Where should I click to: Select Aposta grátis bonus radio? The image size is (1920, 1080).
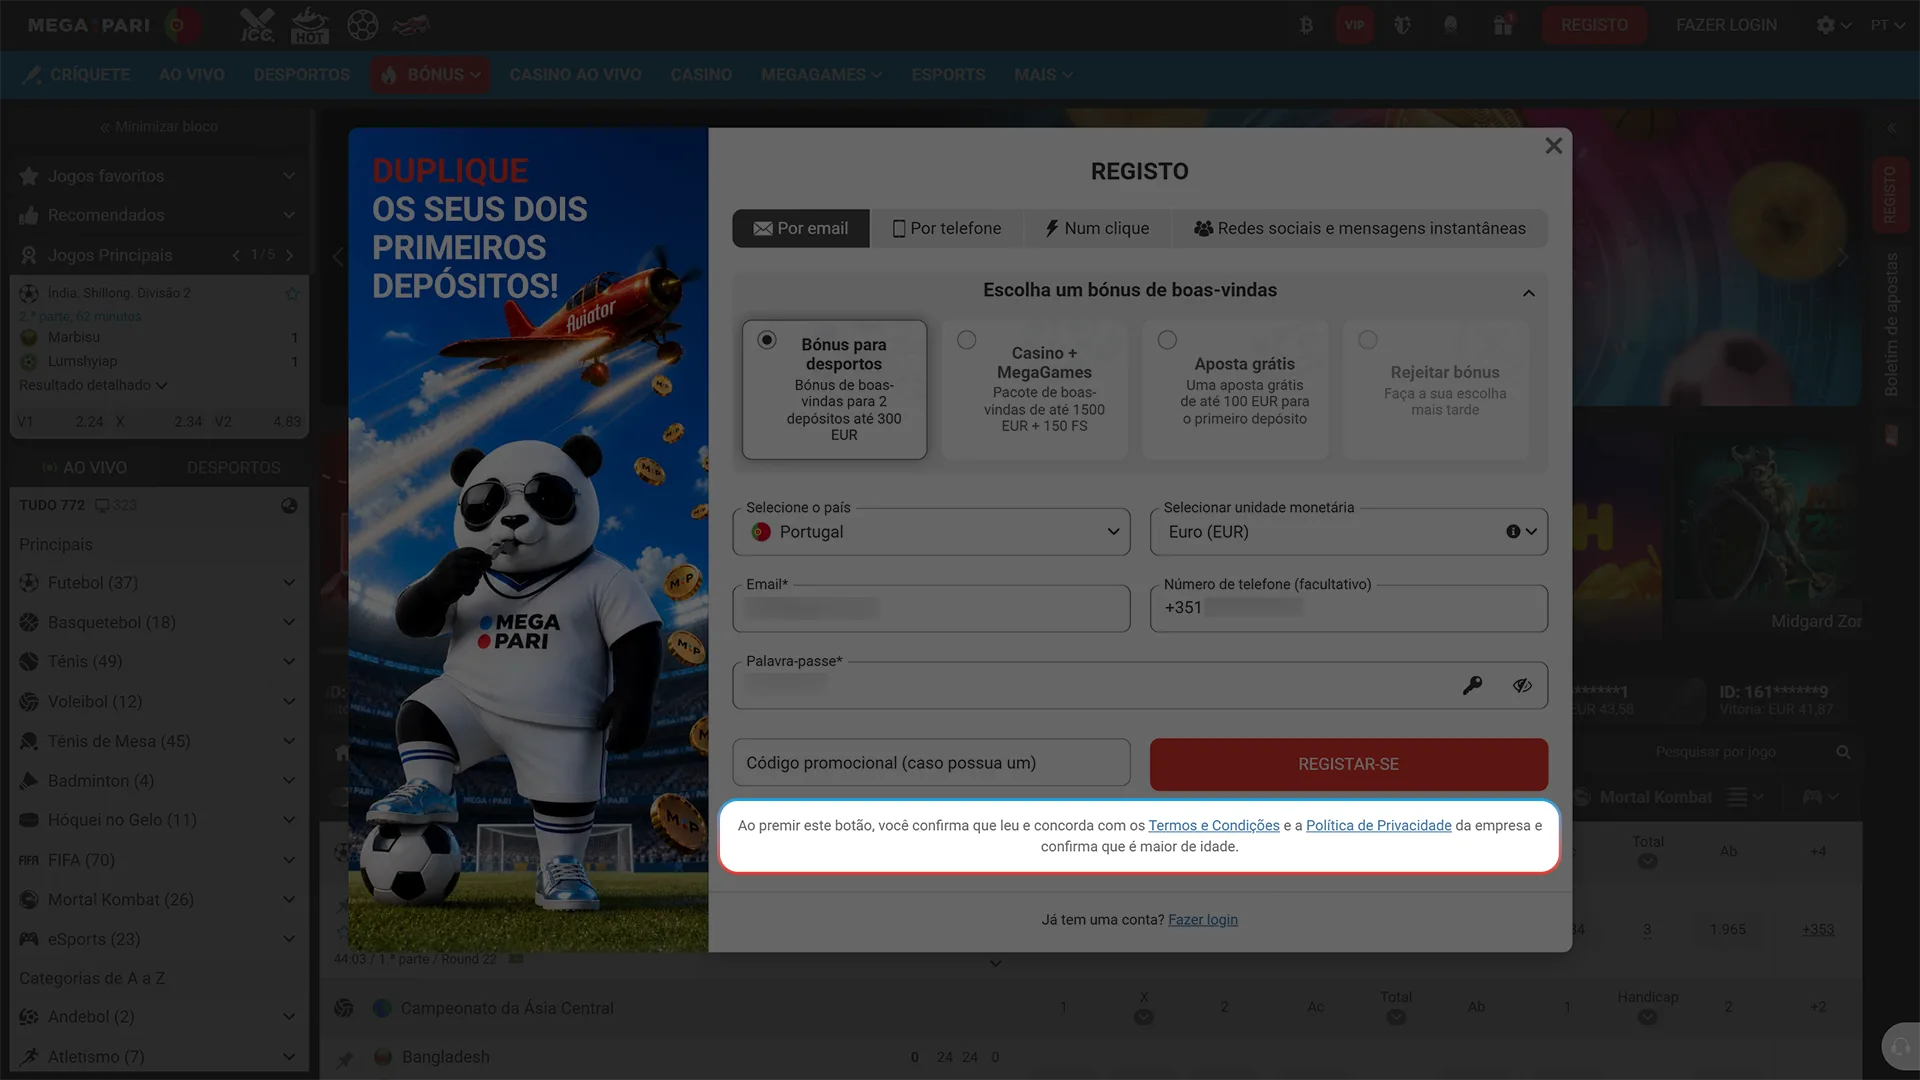tap(1167, 340)
